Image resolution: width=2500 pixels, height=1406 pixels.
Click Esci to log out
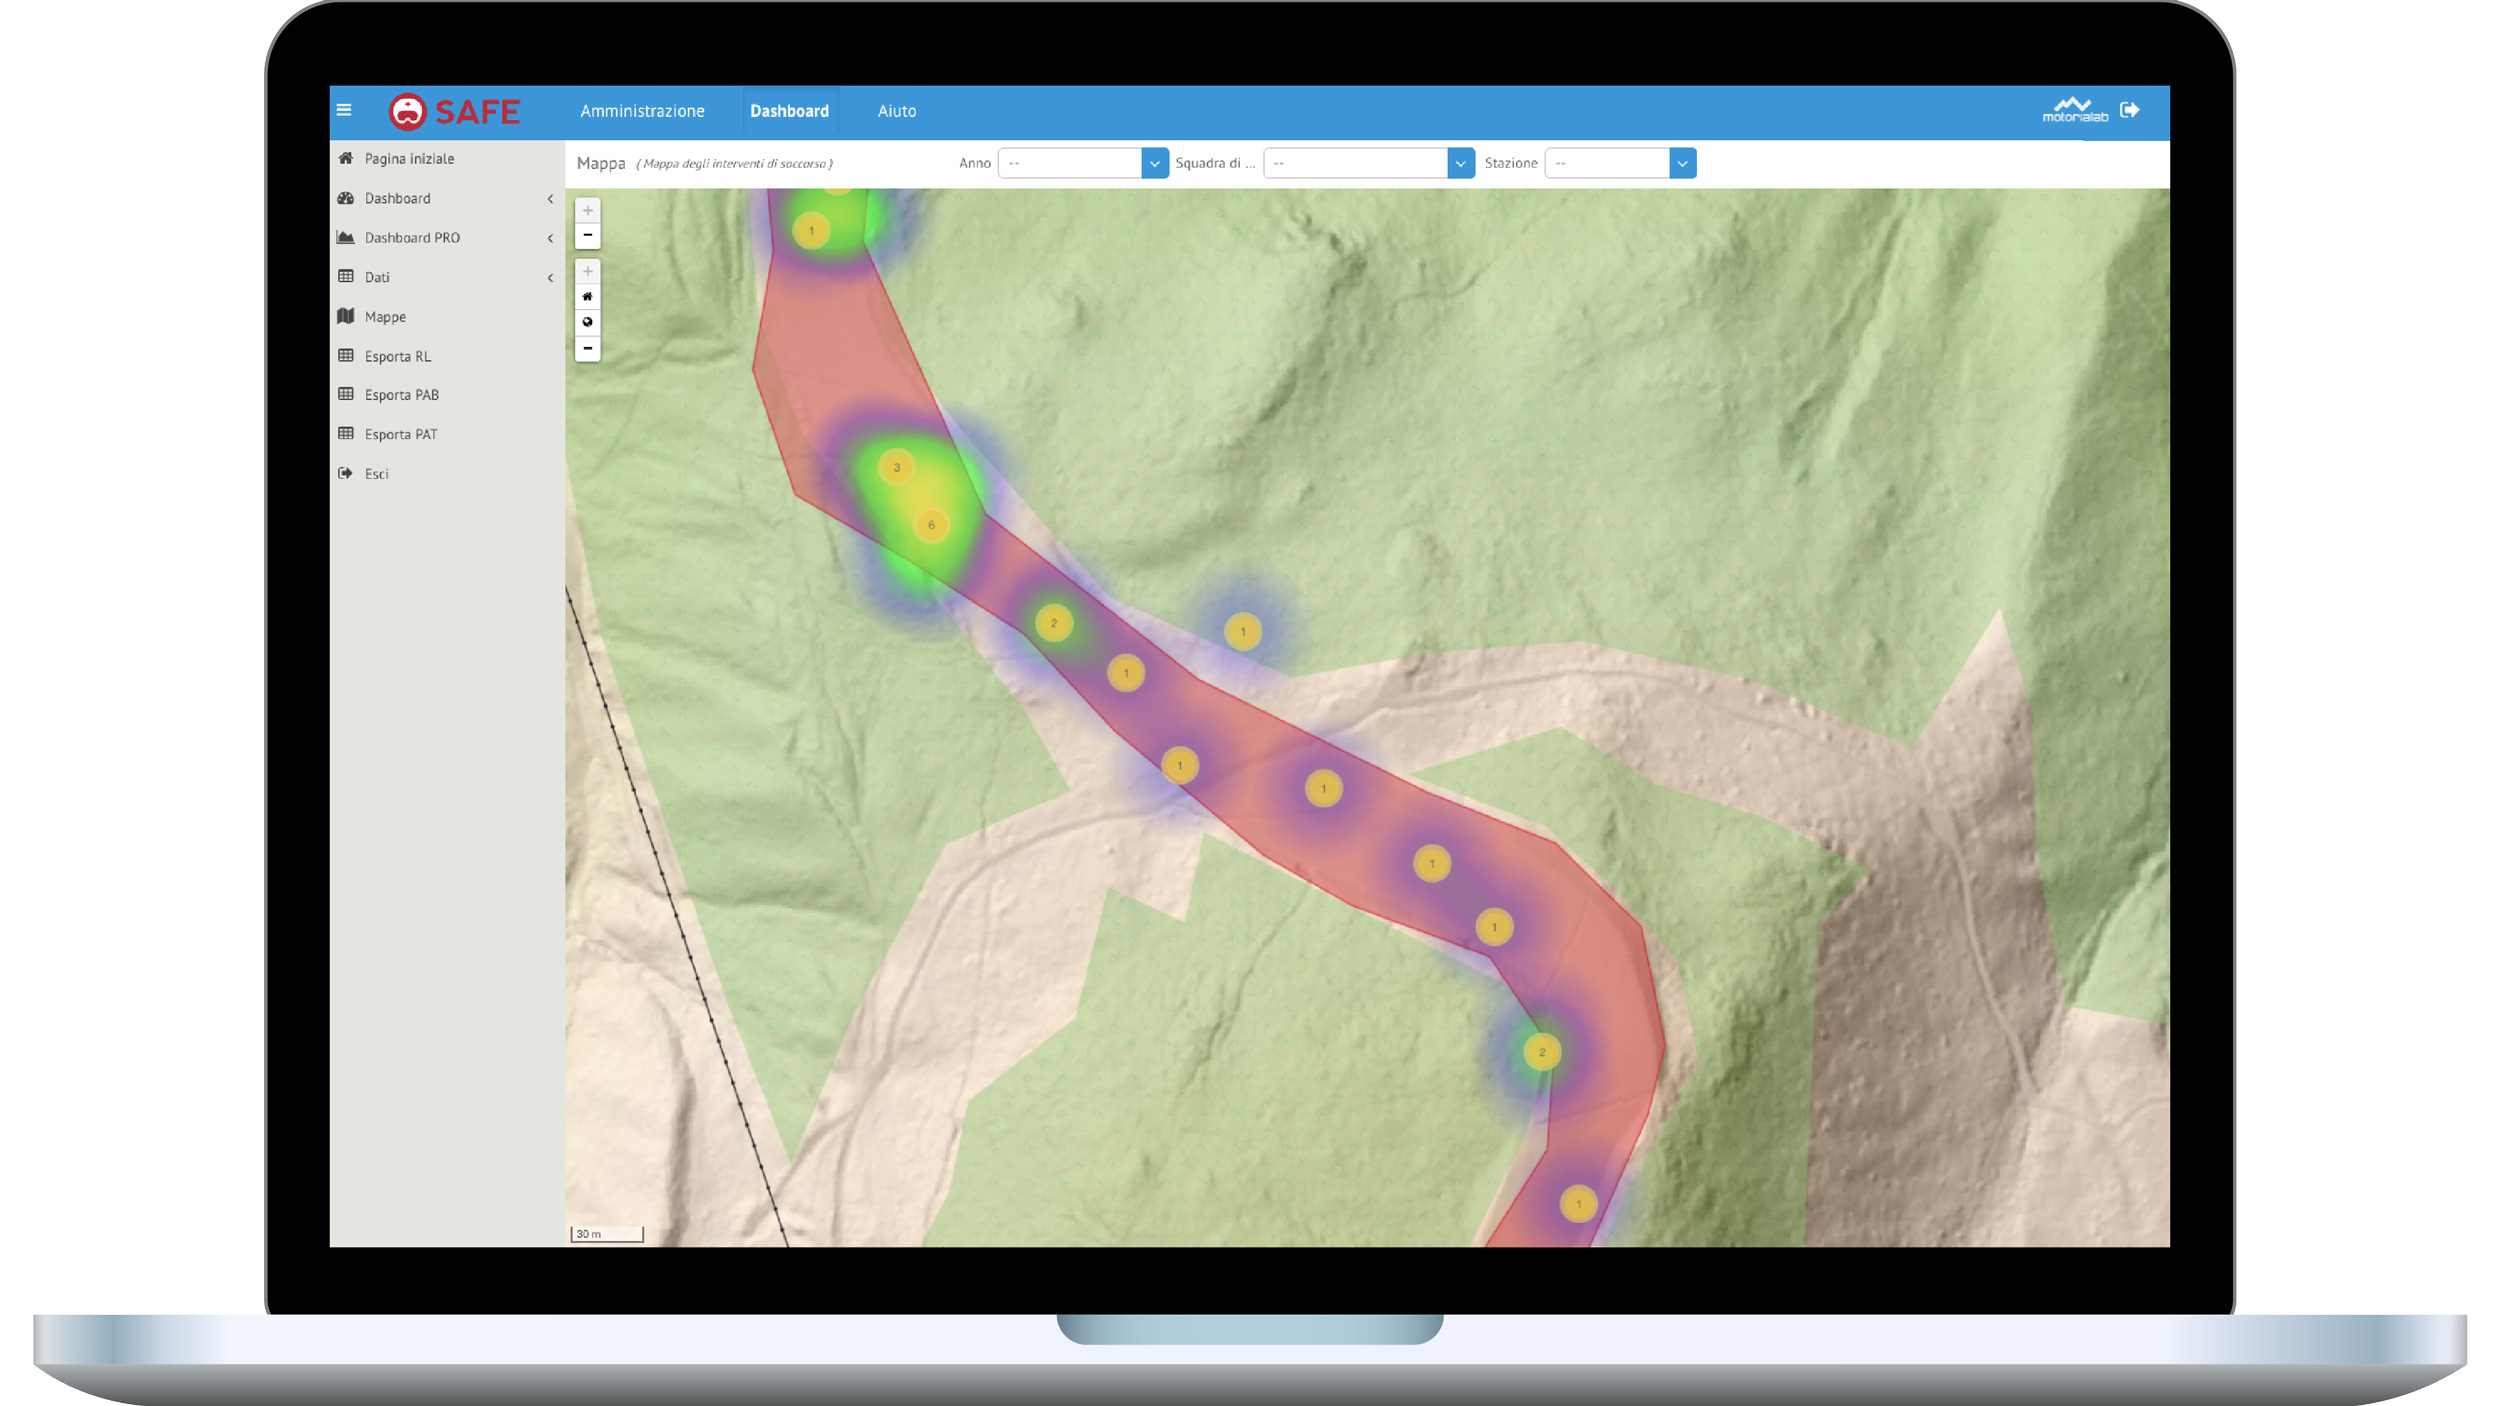point(377,474)
